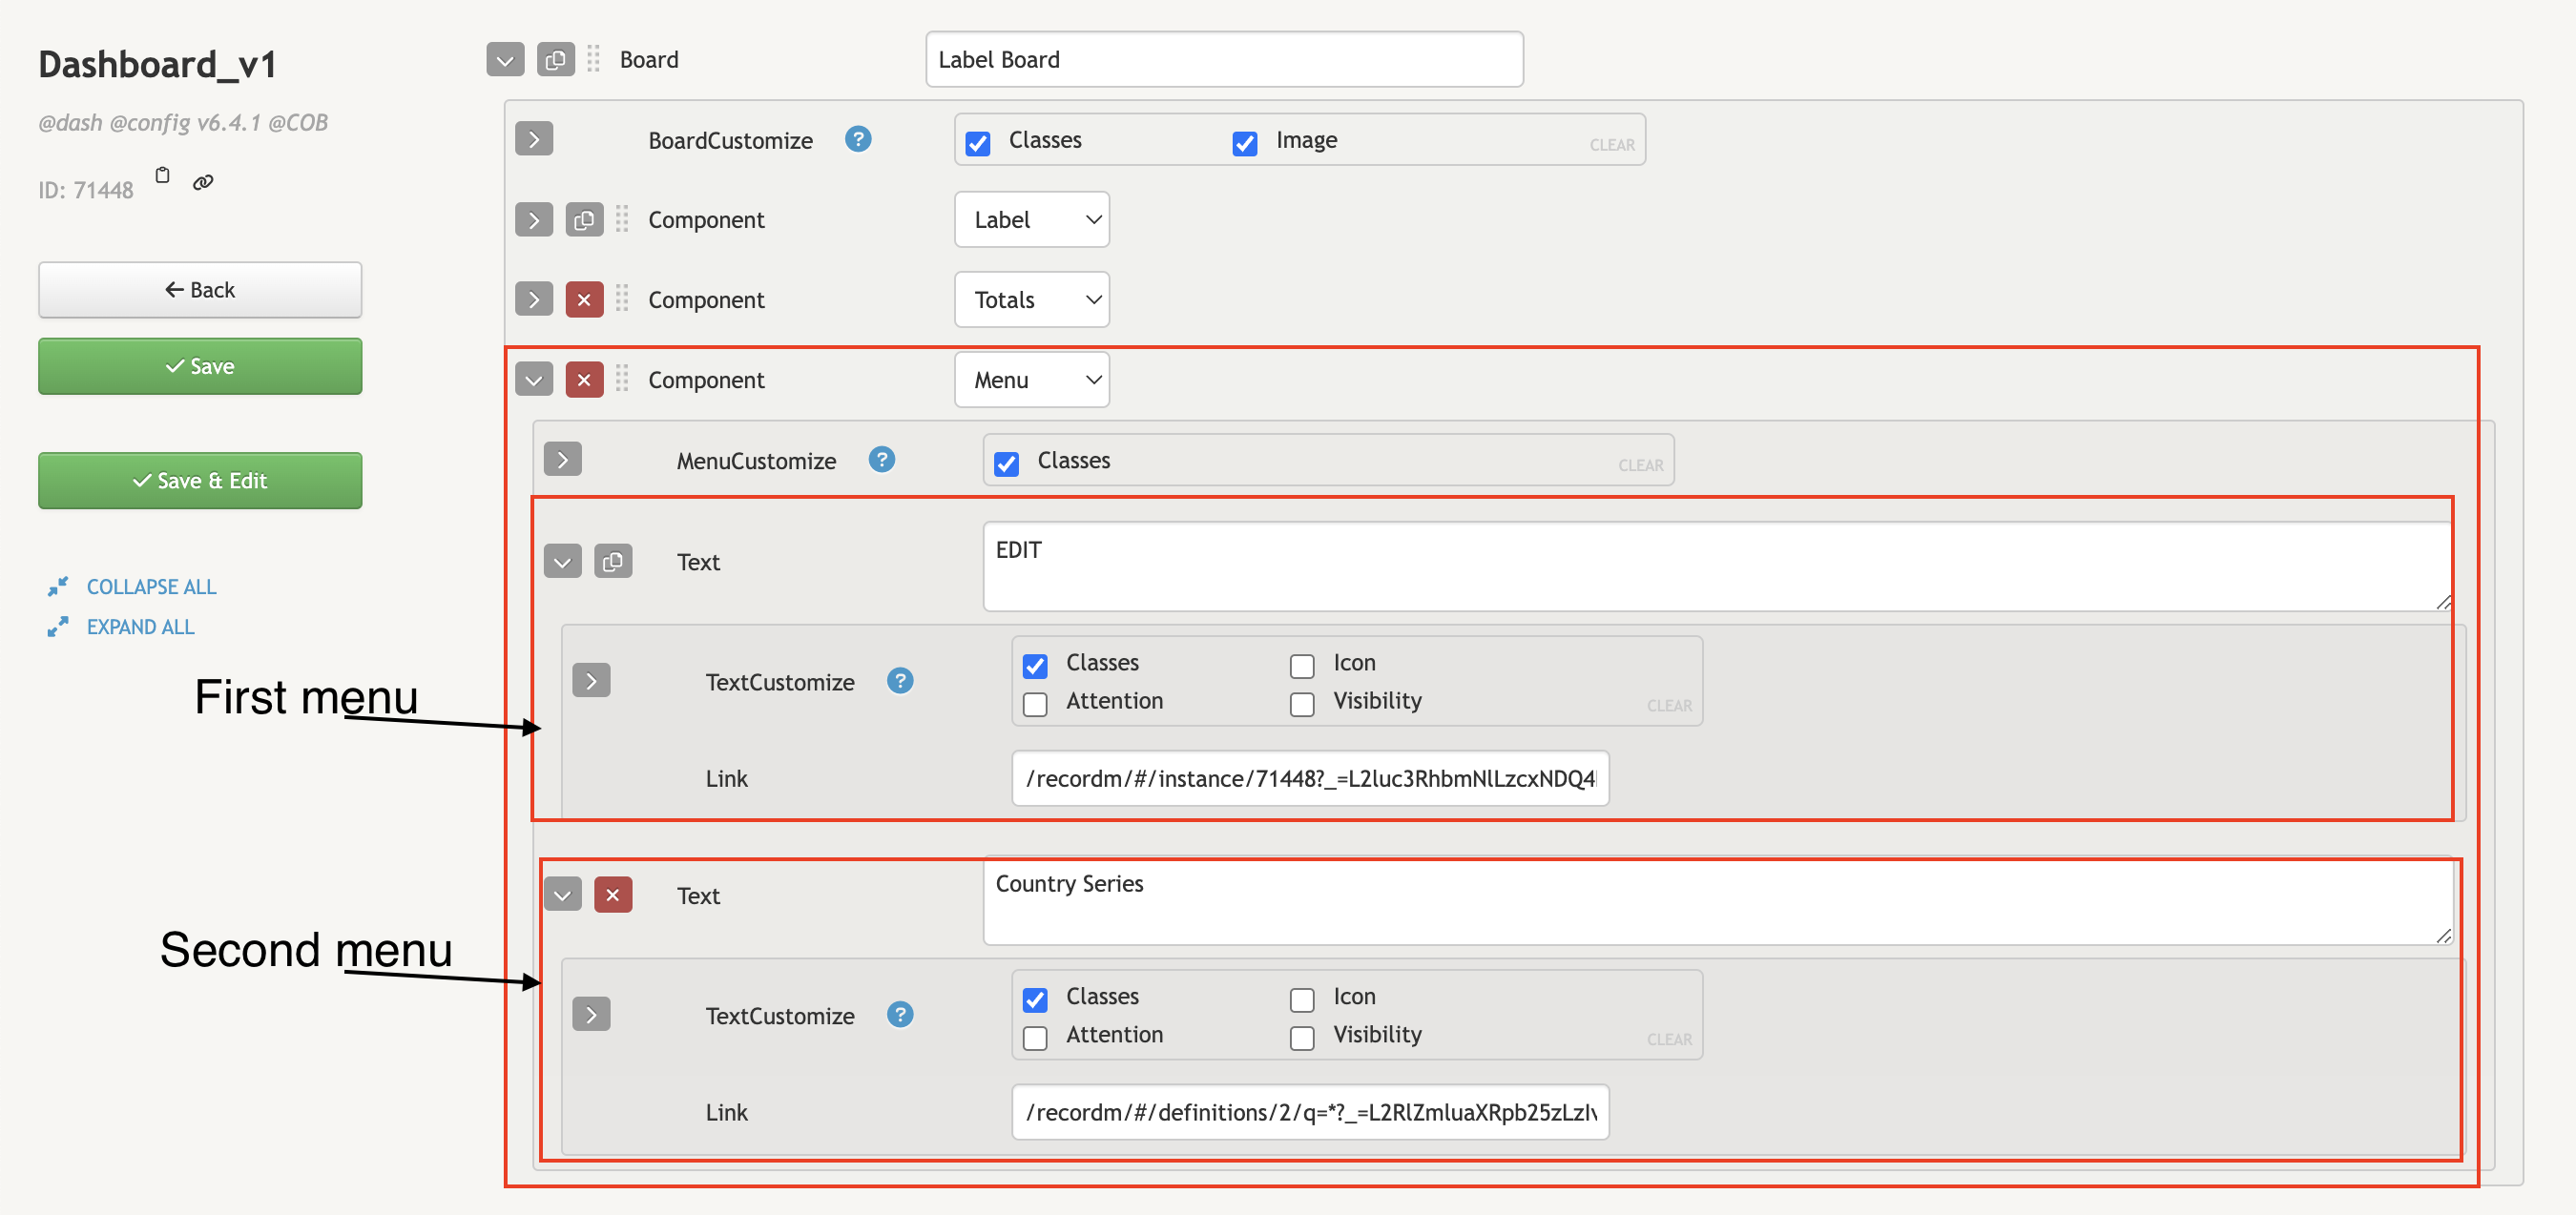Open BoardCustomize help question mark
Screen dimensions: 2576x1215
857,139
